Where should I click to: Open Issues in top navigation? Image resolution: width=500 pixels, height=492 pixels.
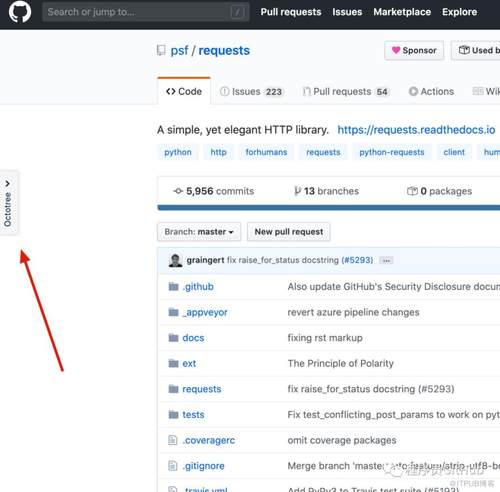347,12
